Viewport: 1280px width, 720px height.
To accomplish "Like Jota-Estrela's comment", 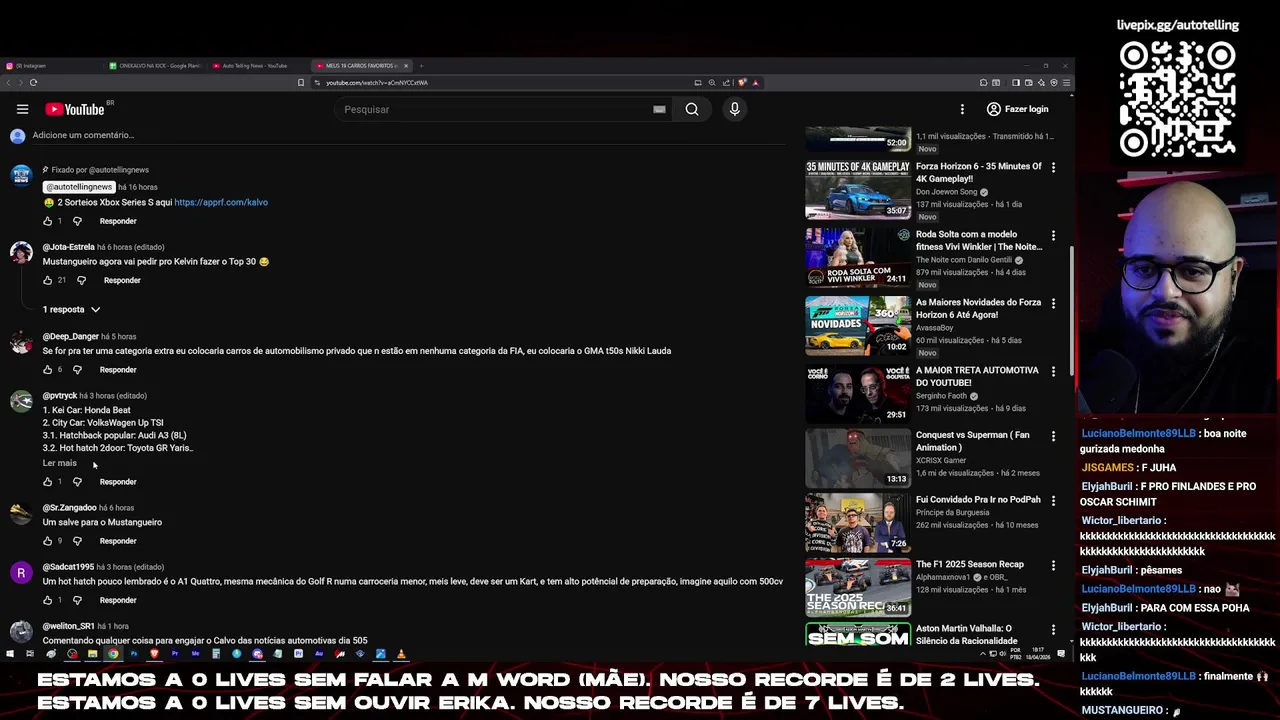I will pyautogui.click(x=47, y=280).
